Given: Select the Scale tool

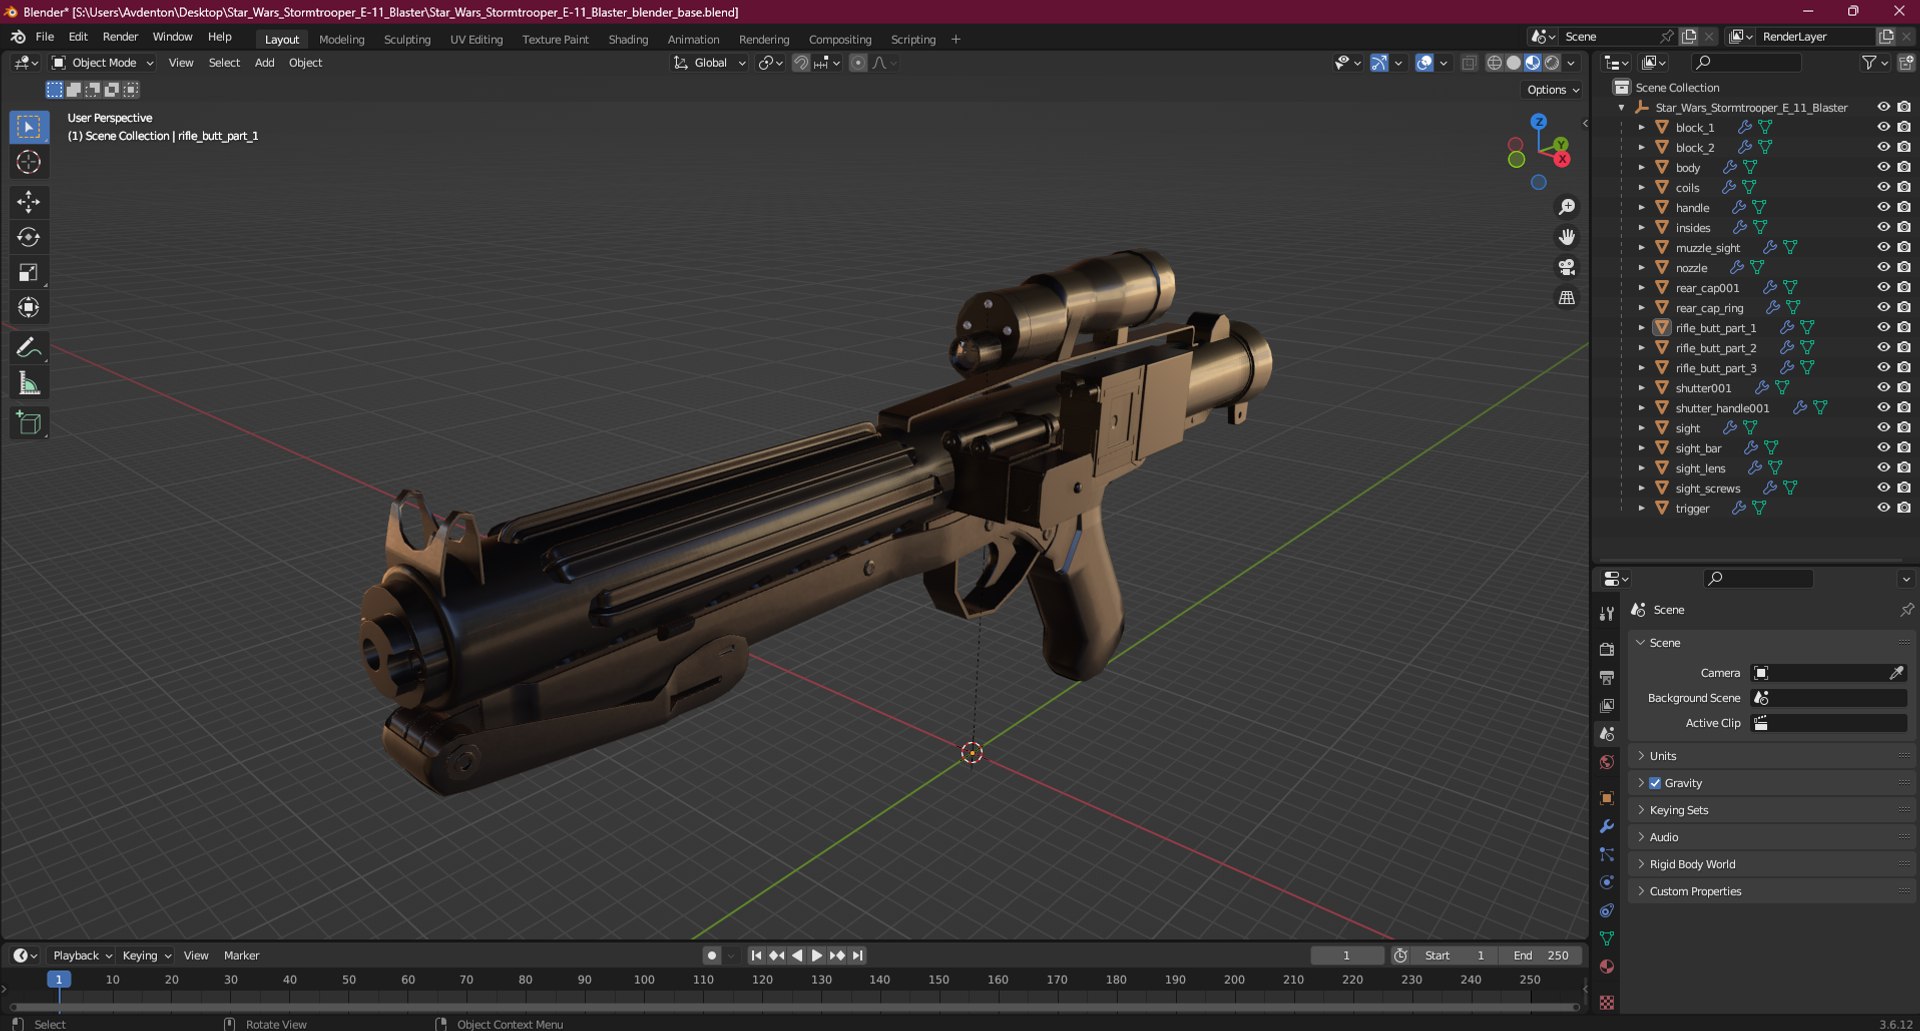Looking at the screenshot, I should [29, 272].
